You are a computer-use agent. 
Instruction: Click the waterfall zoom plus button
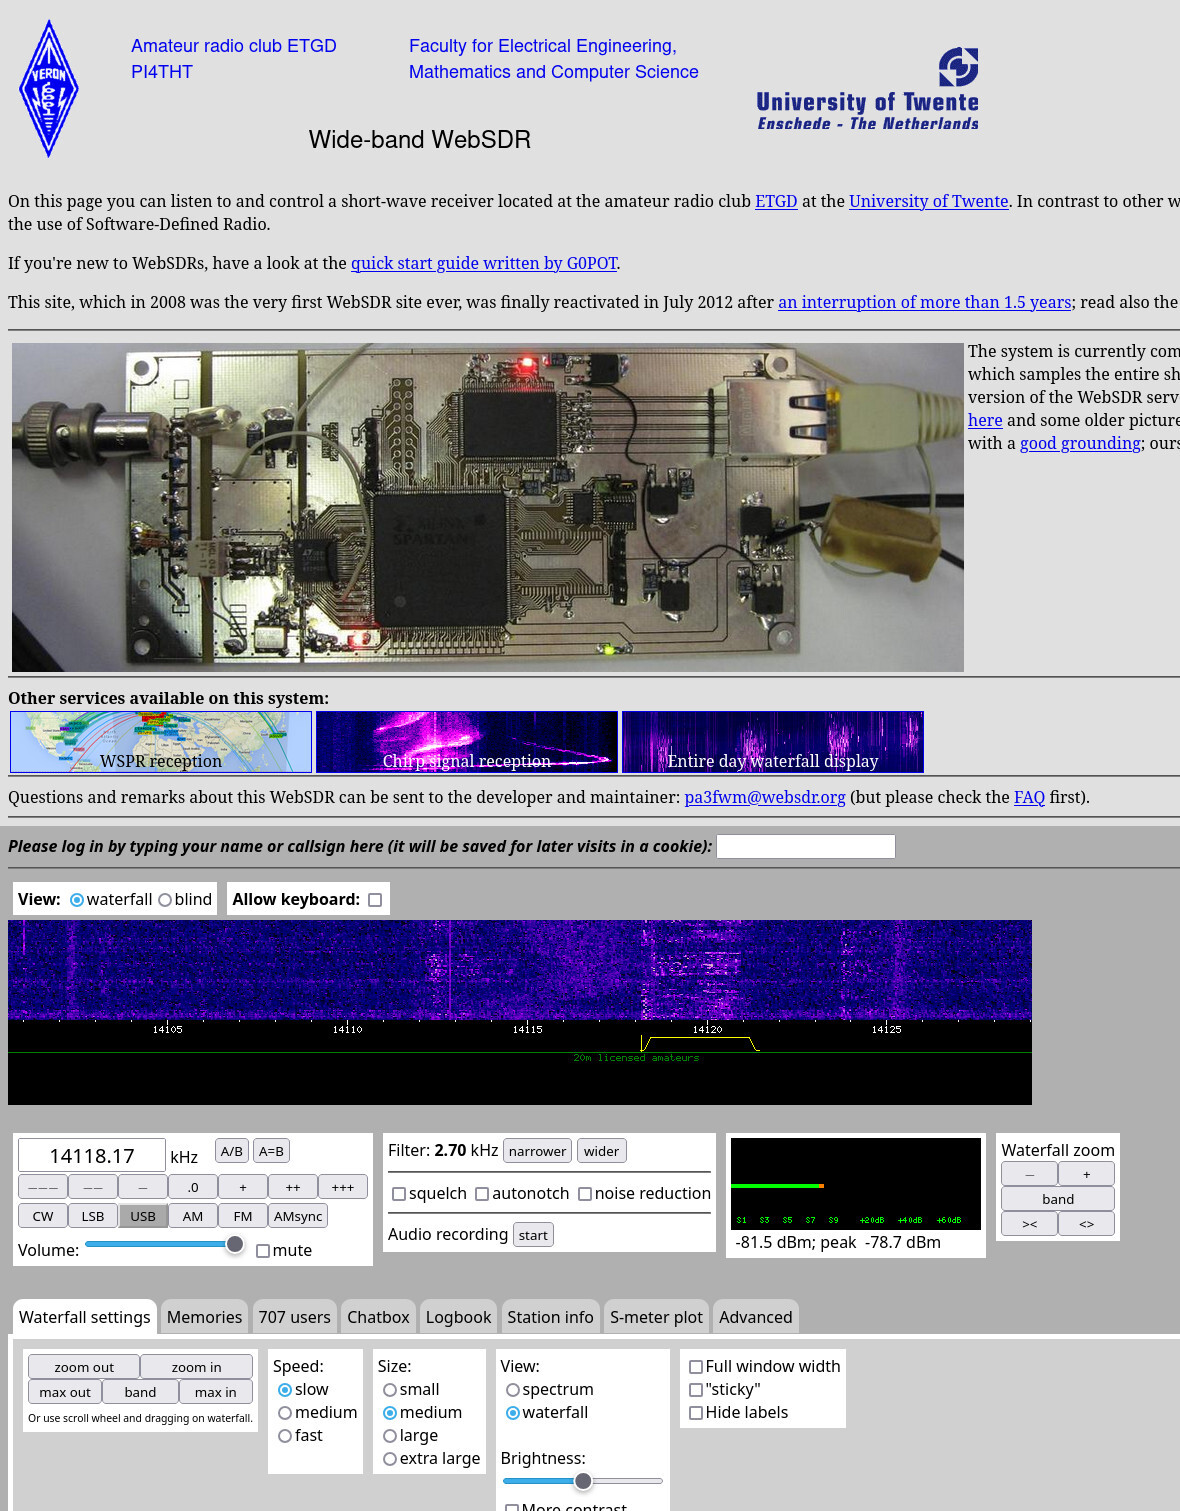(x=1086, y=1174)
